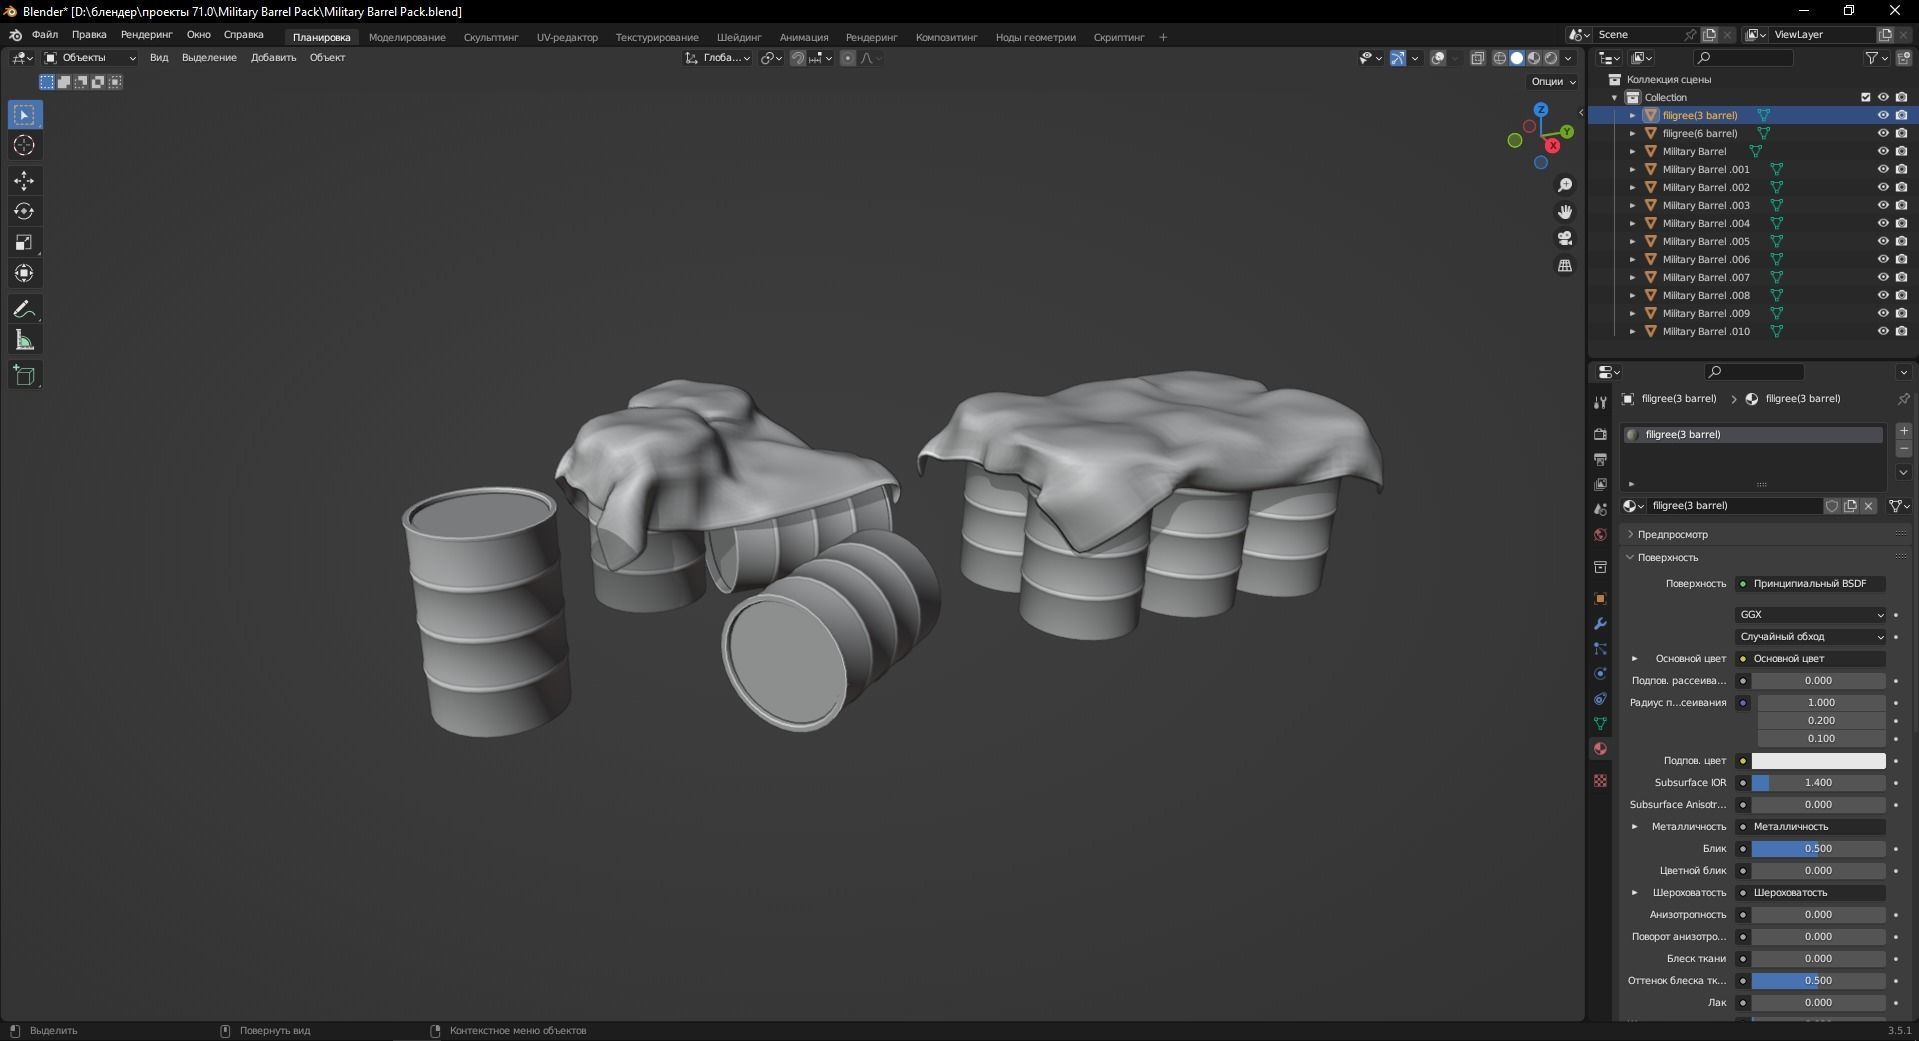
Task: Toggle X-ray mode in viewport header
Action: tap(1478, 58)
